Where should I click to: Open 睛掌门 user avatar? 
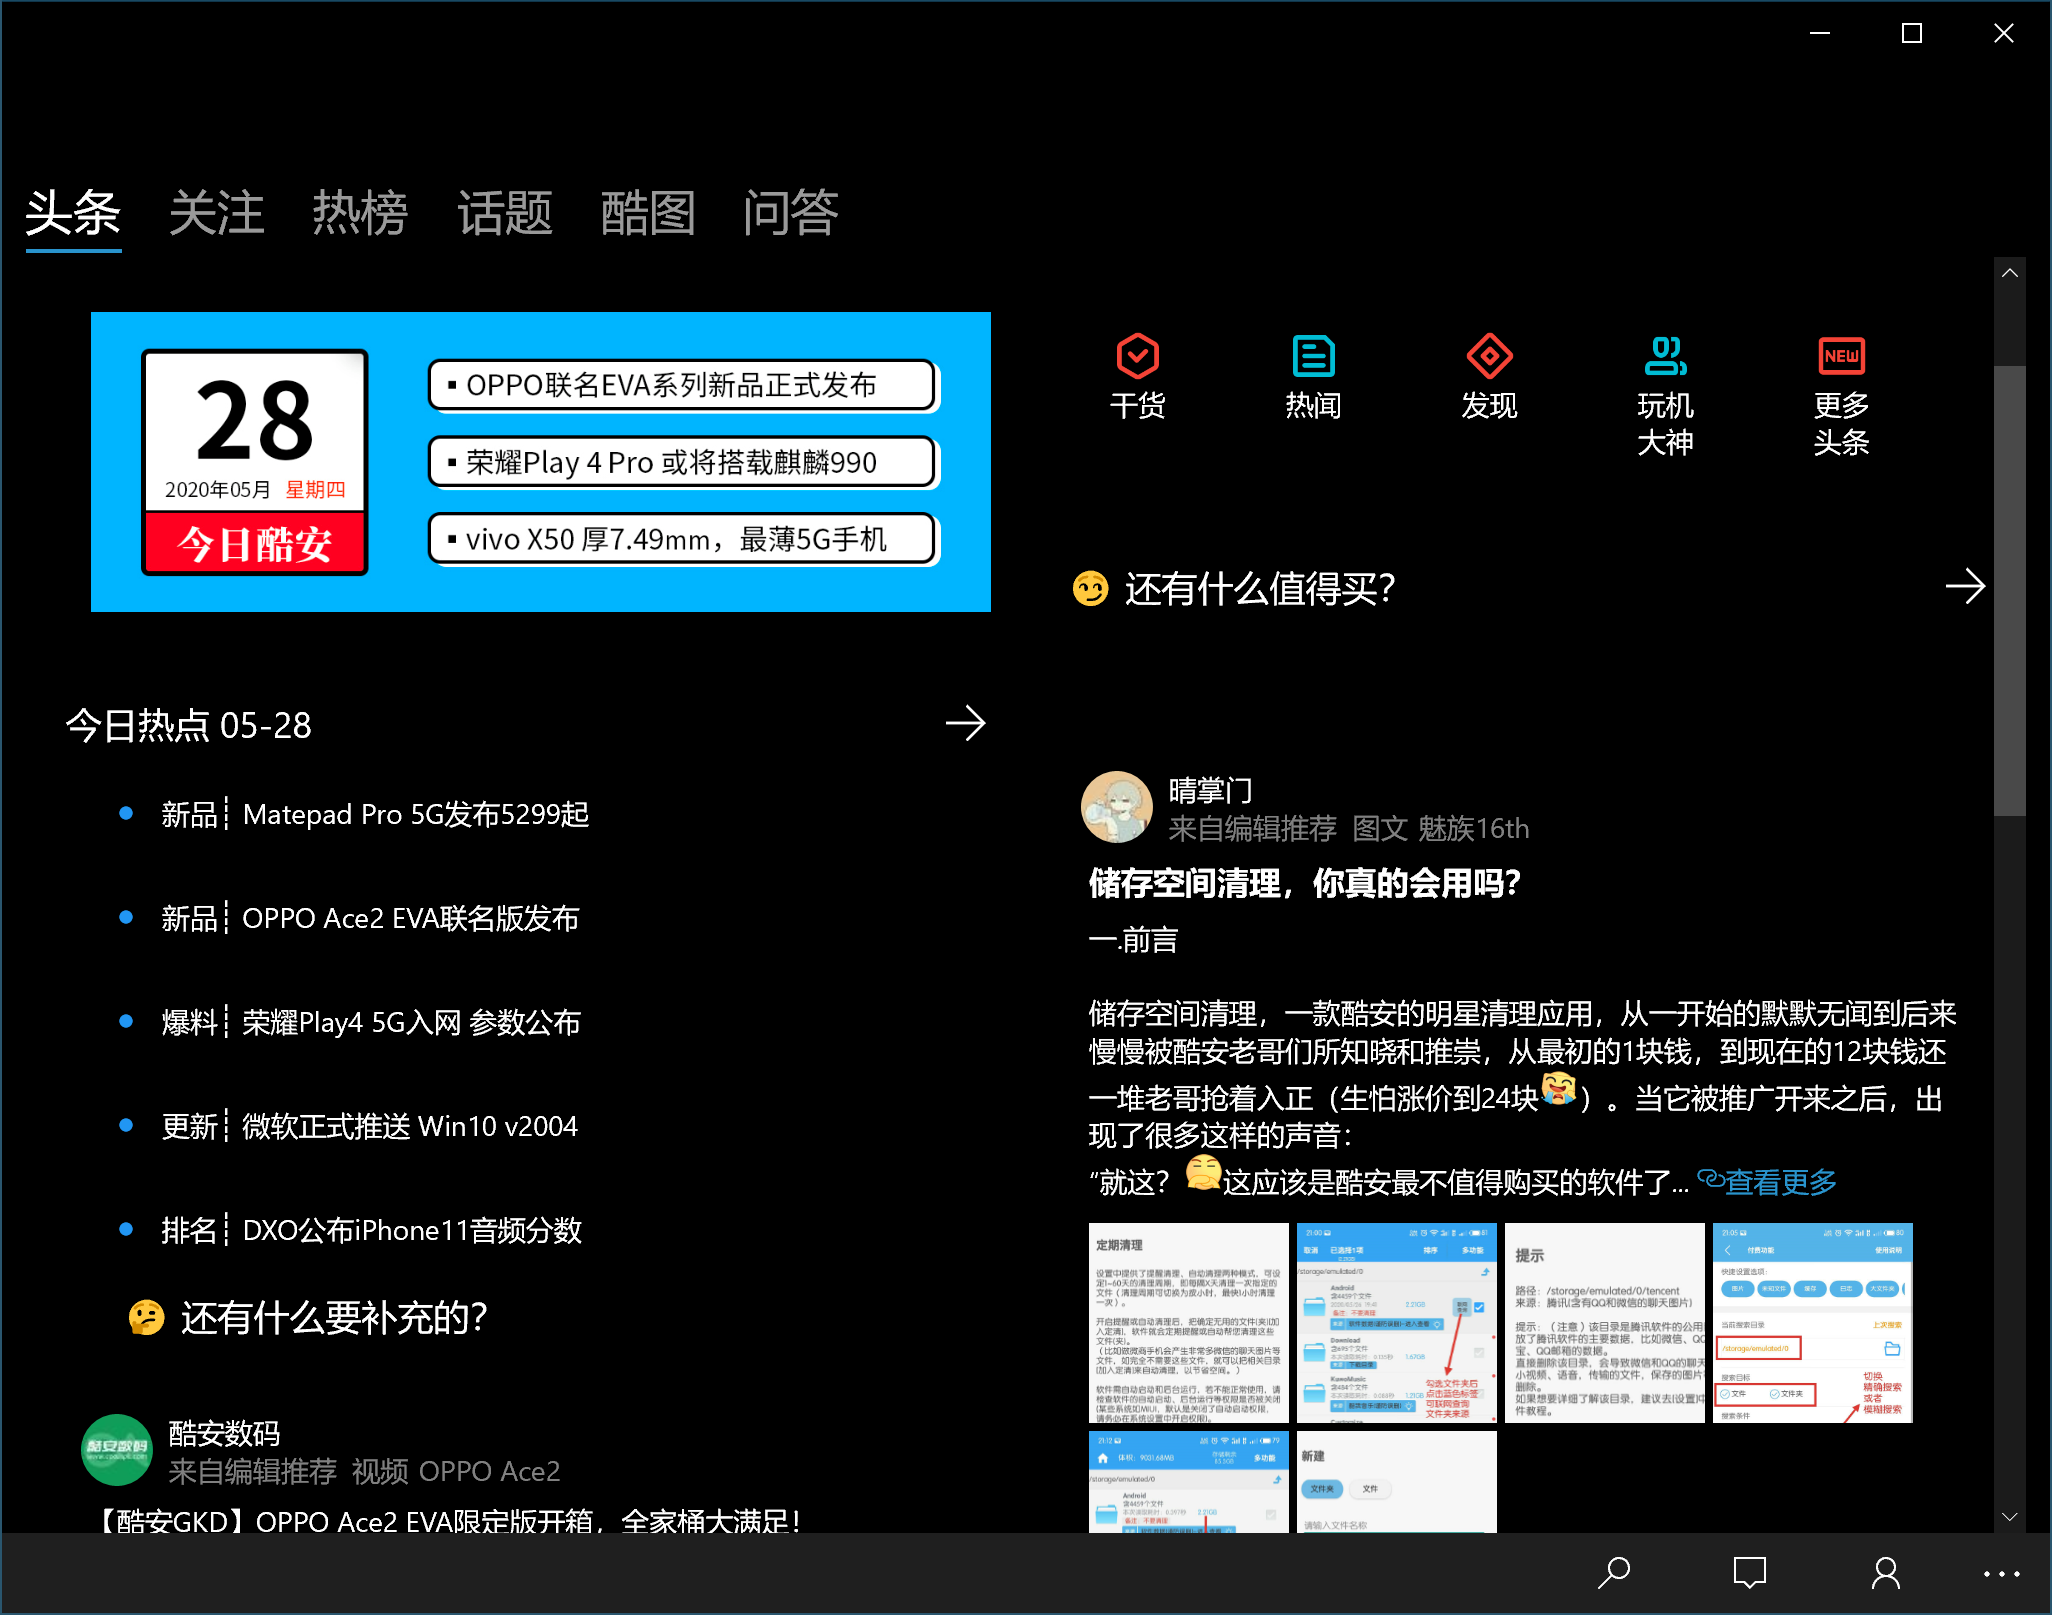pos(1117,807)
